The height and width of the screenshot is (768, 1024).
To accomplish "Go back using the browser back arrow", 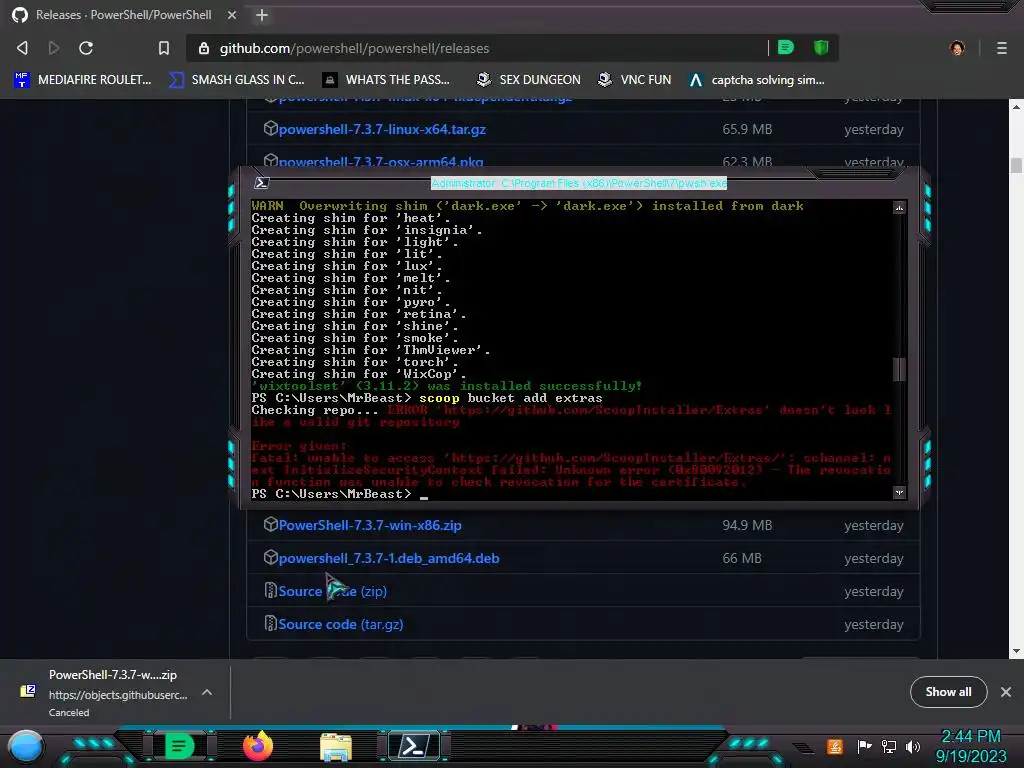I will [22, 48].
